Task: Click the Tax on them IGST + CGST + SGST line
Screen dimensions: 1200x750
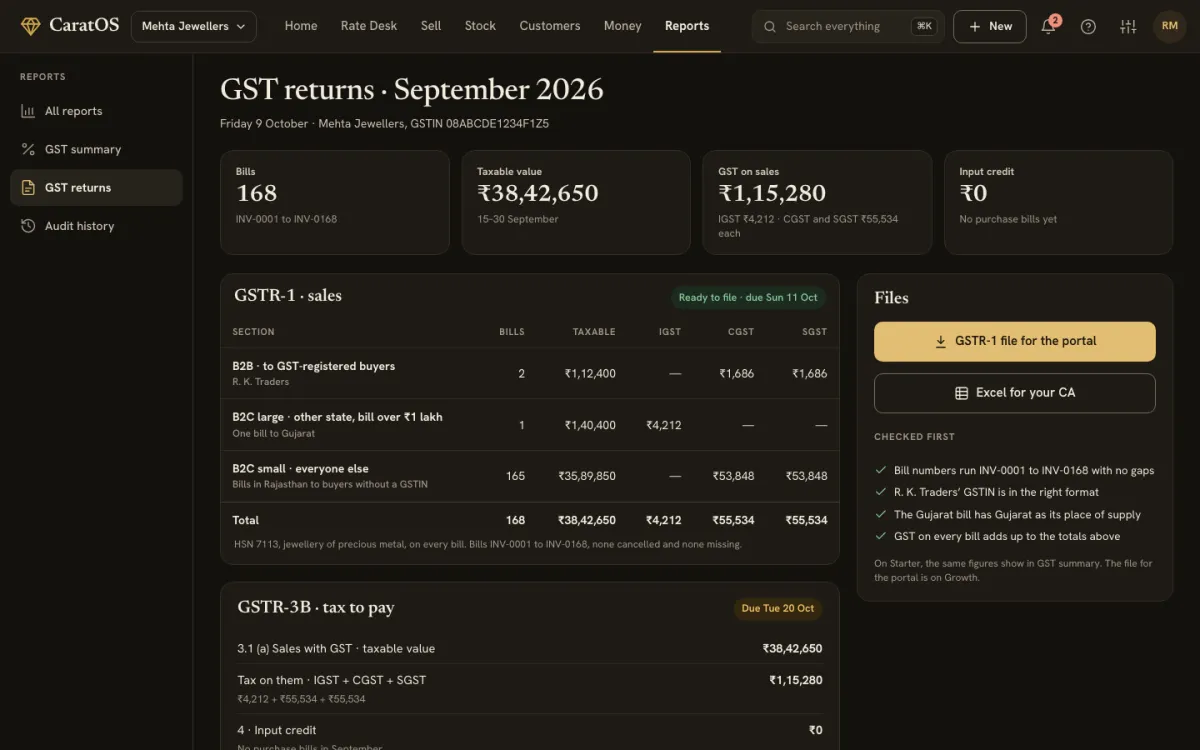Action: click(x=529, y=689)
